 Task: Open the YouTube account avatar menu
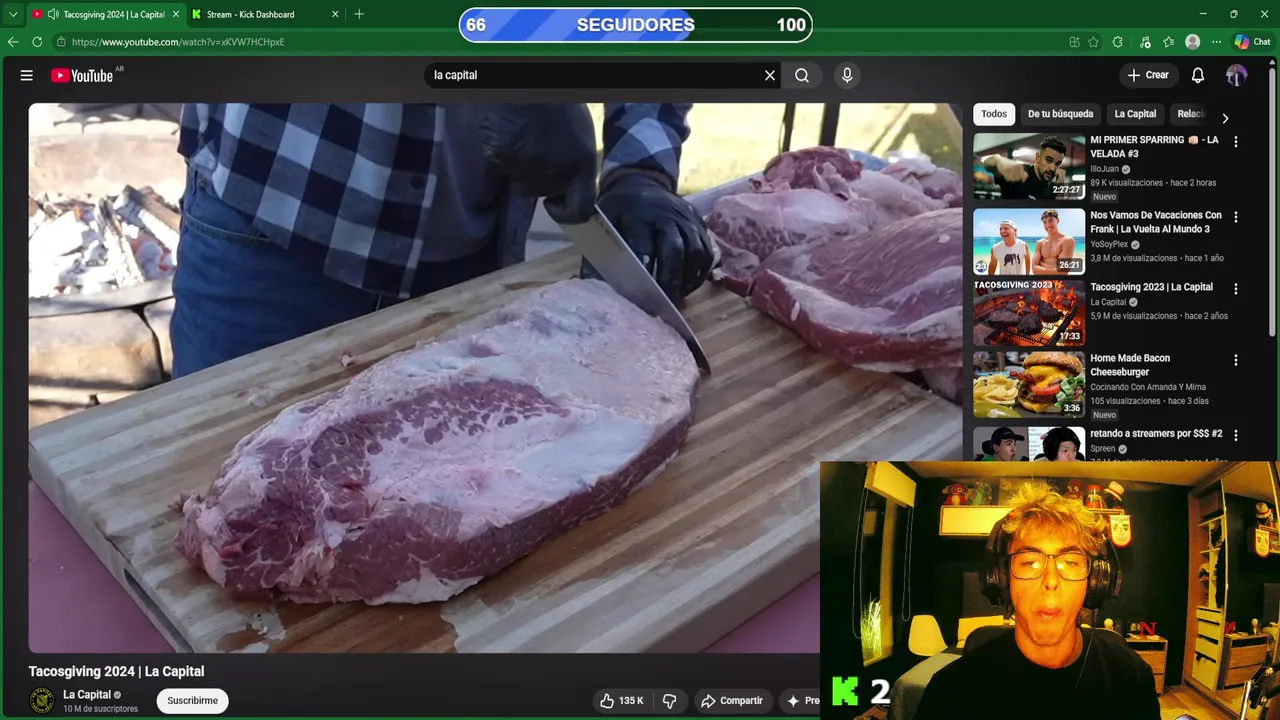pos(1236,75)
